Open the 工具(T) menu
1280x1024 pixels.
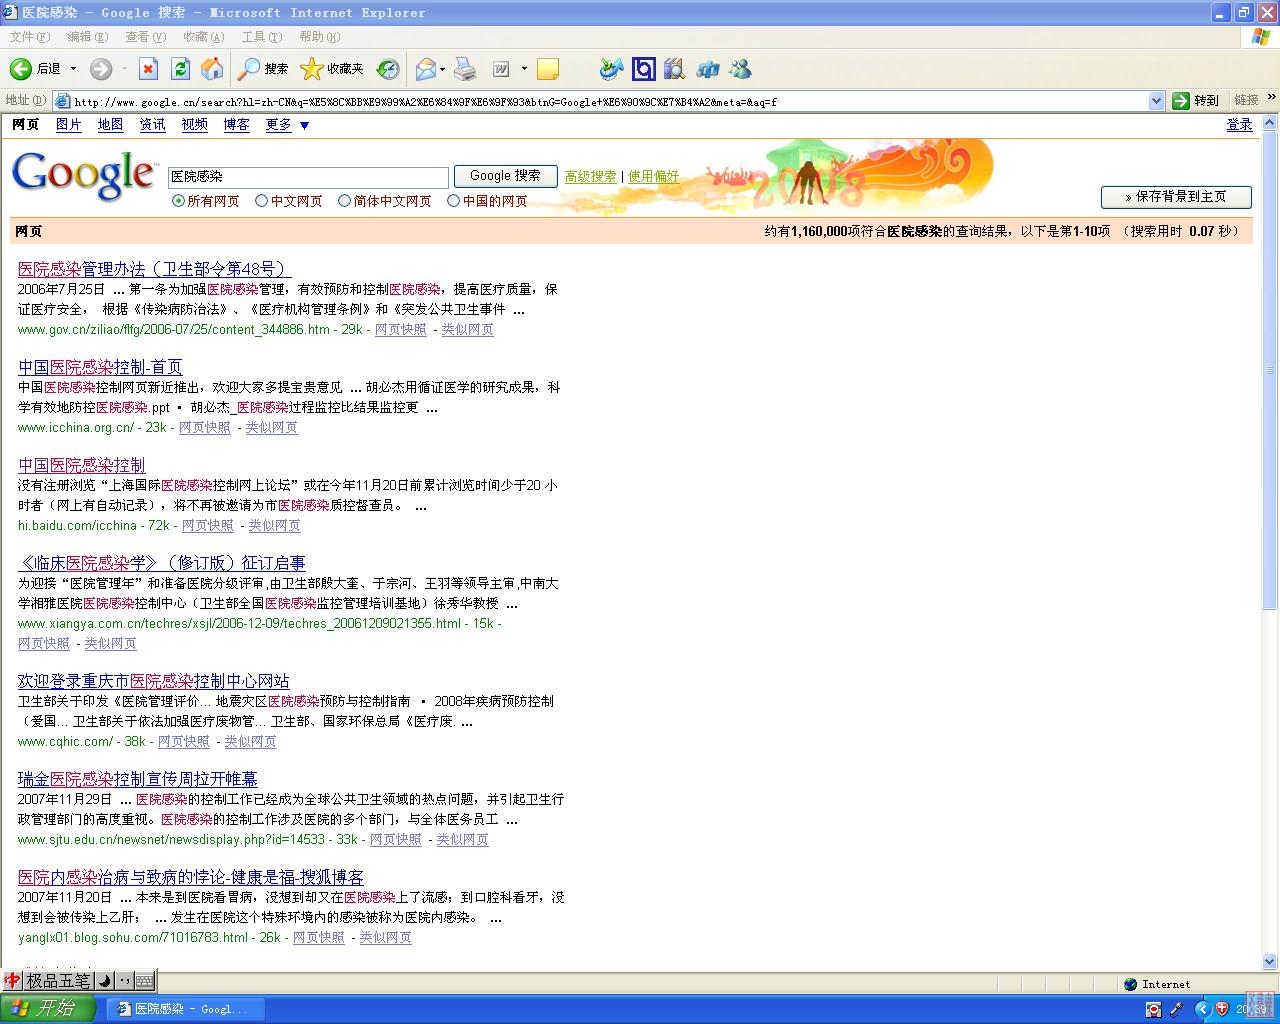[261, 37]
